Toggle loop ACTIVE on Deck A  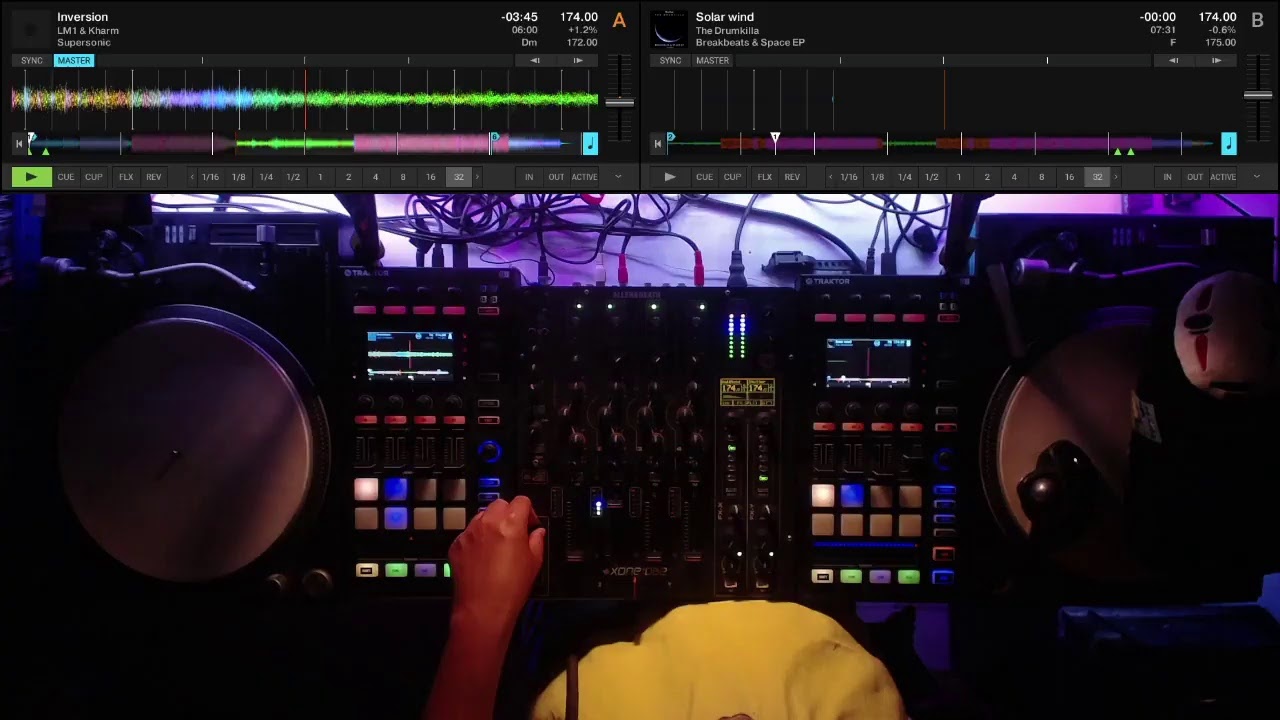(x=584, y=177)
